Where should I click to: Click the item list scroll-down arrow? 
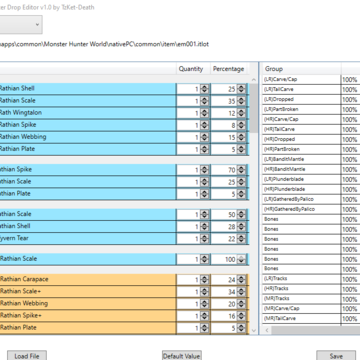(x=253, y=331)
